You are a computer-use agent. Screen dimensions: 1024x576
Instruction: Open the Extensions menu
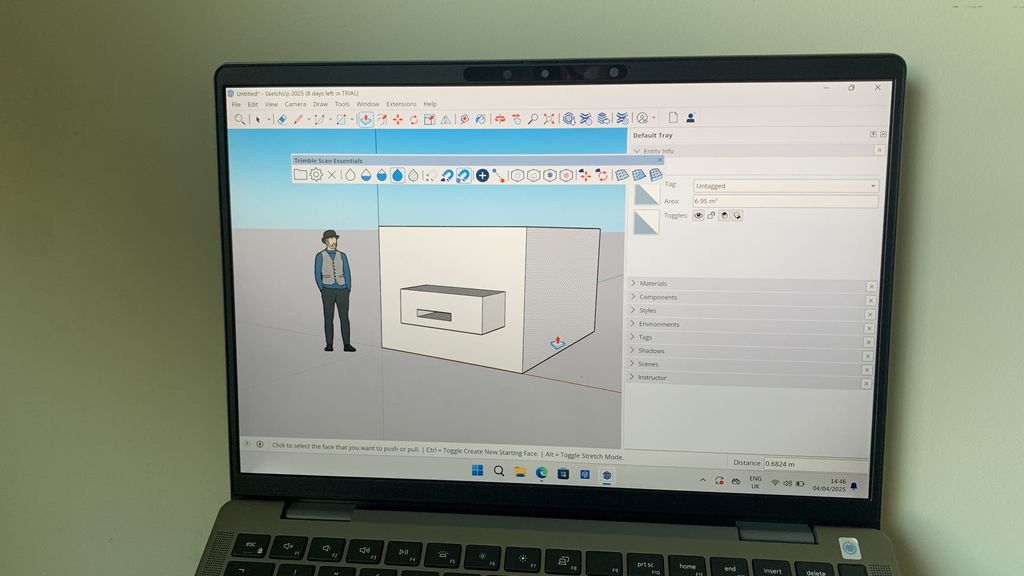tap(400, 104)
